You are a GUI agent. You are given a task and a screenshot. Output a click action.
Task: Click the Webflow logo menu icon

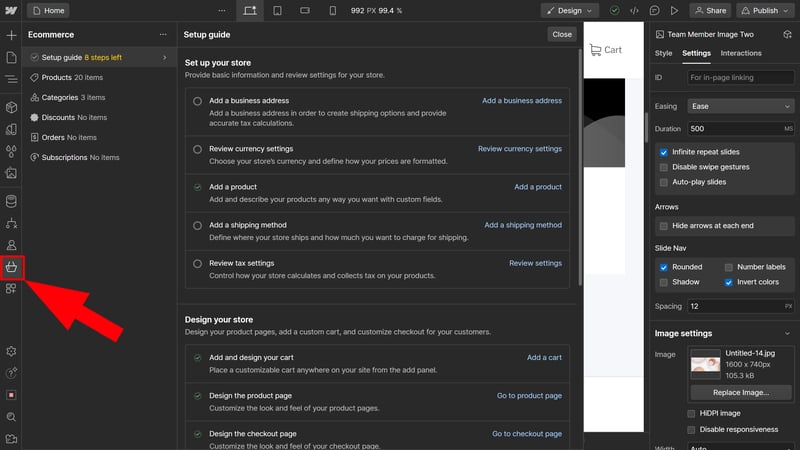pos(11,10)
